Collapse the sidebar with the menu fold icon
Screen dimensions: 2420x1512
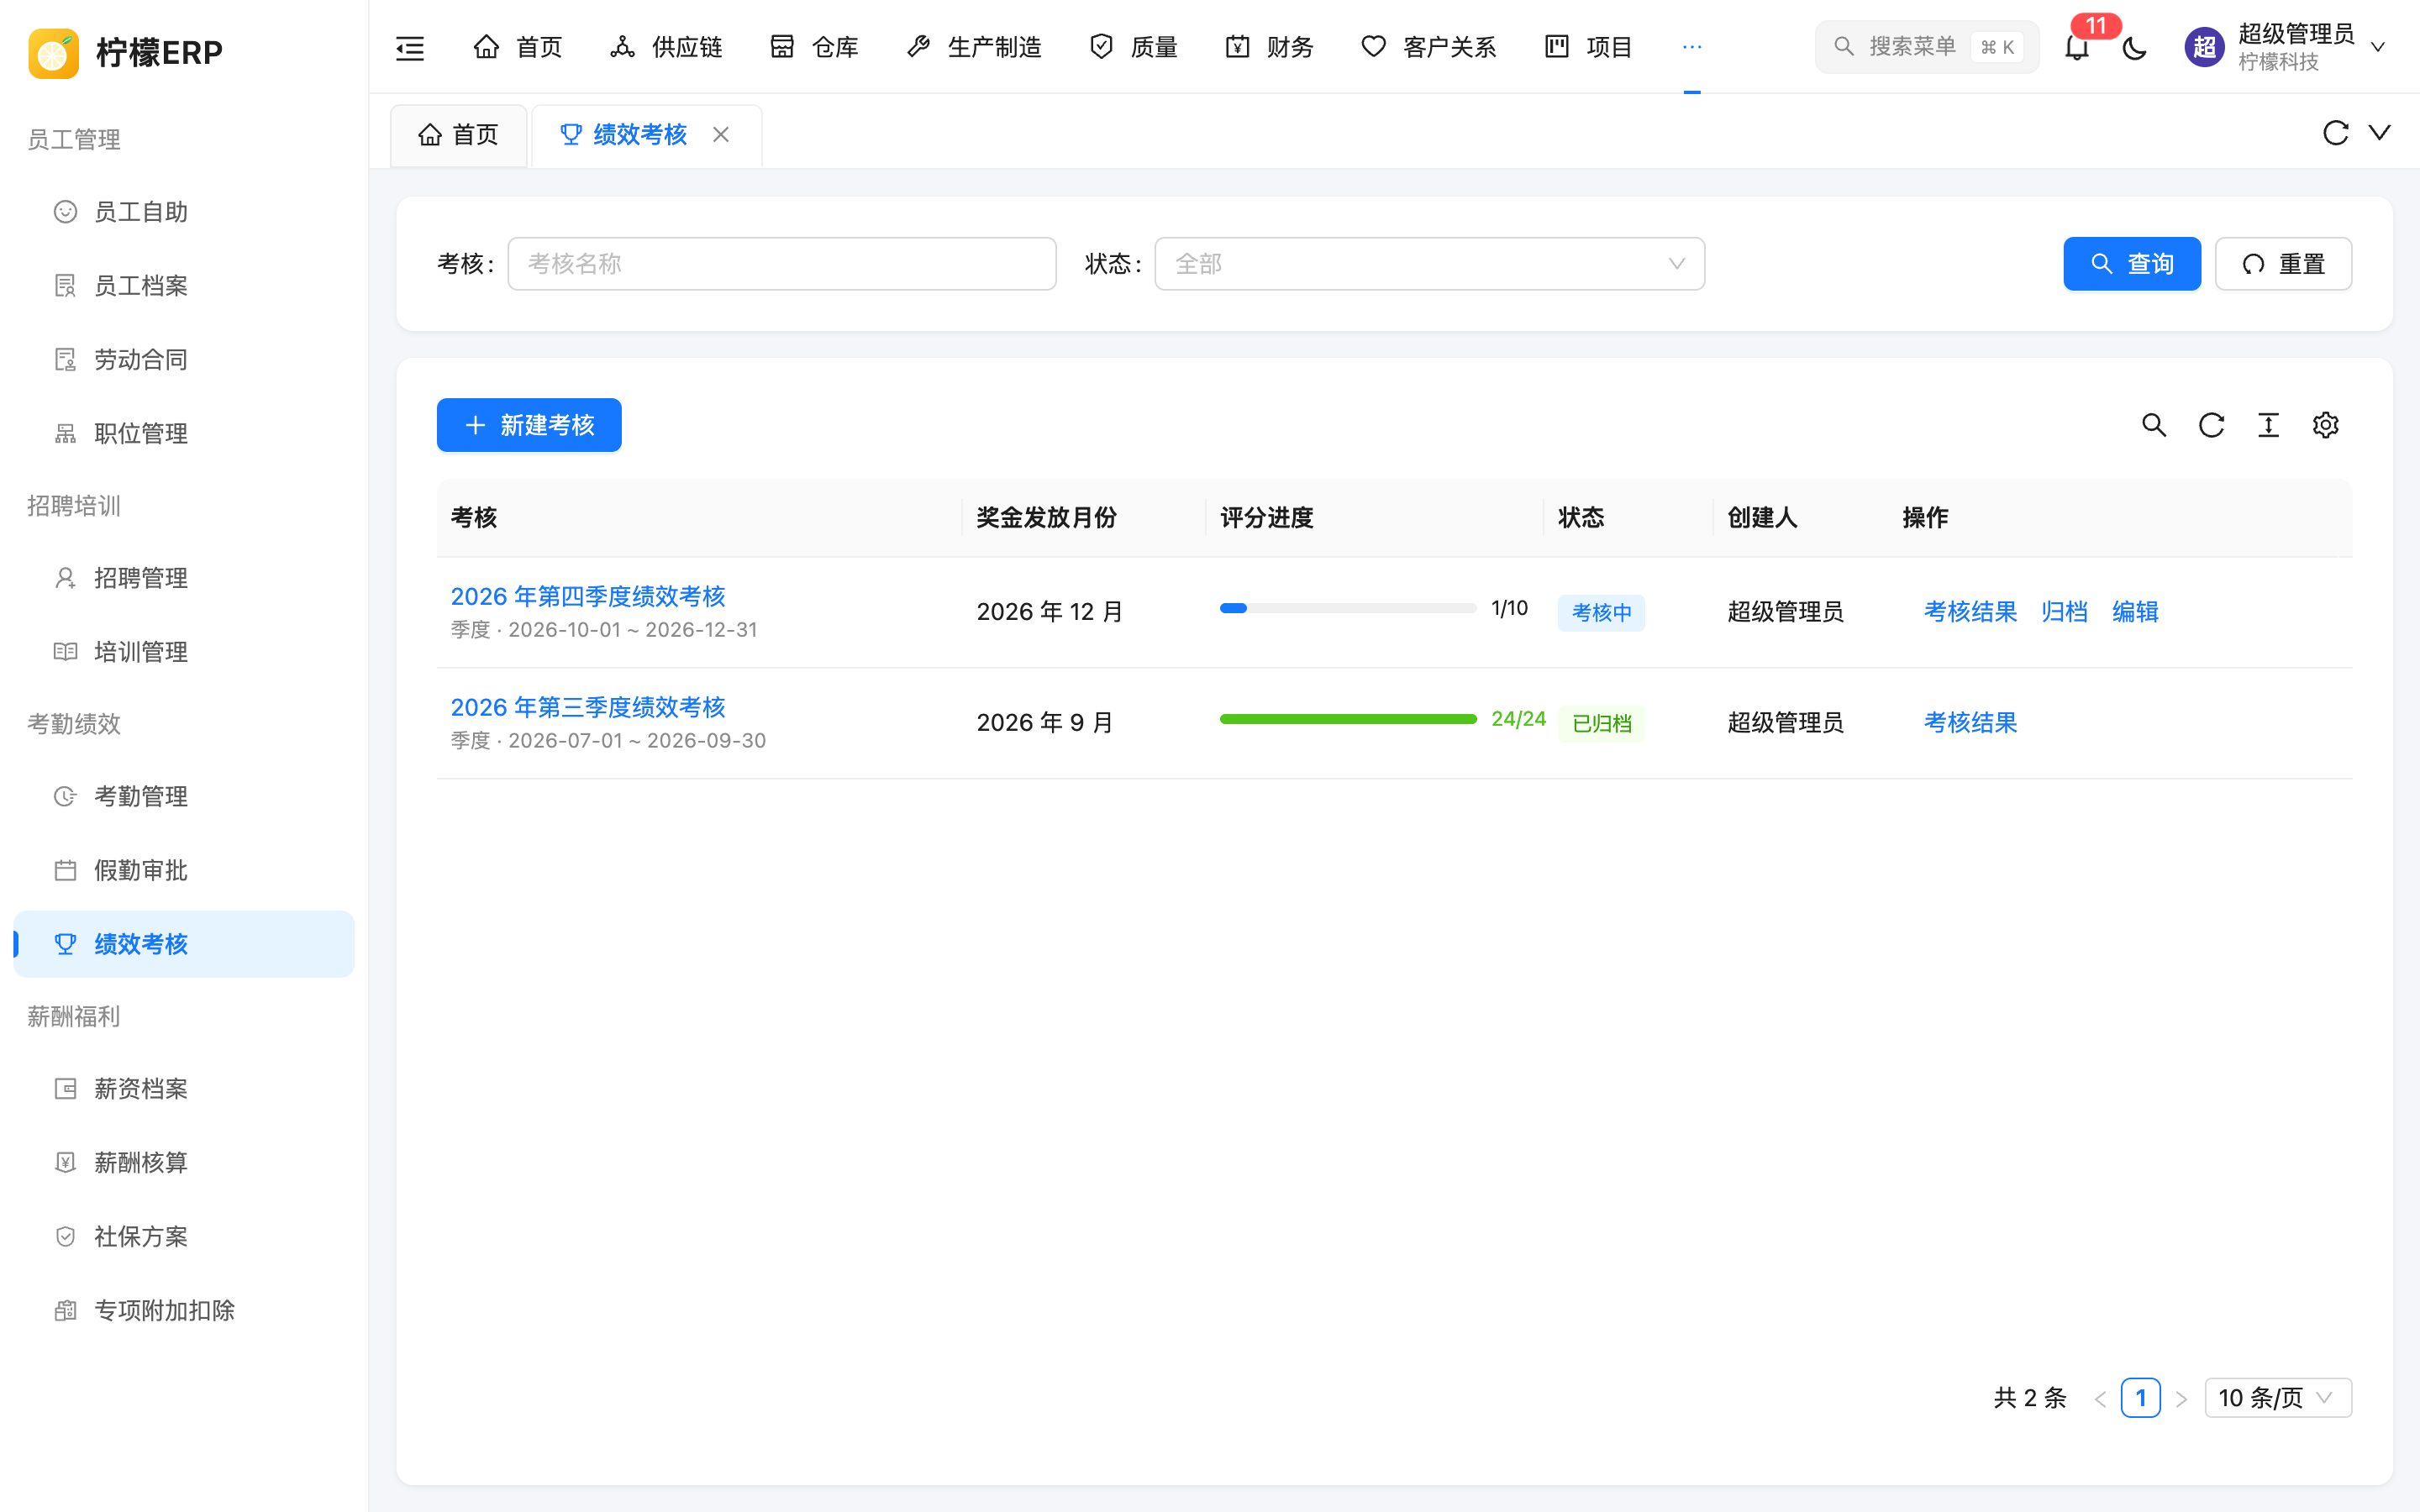pos(410,47)
